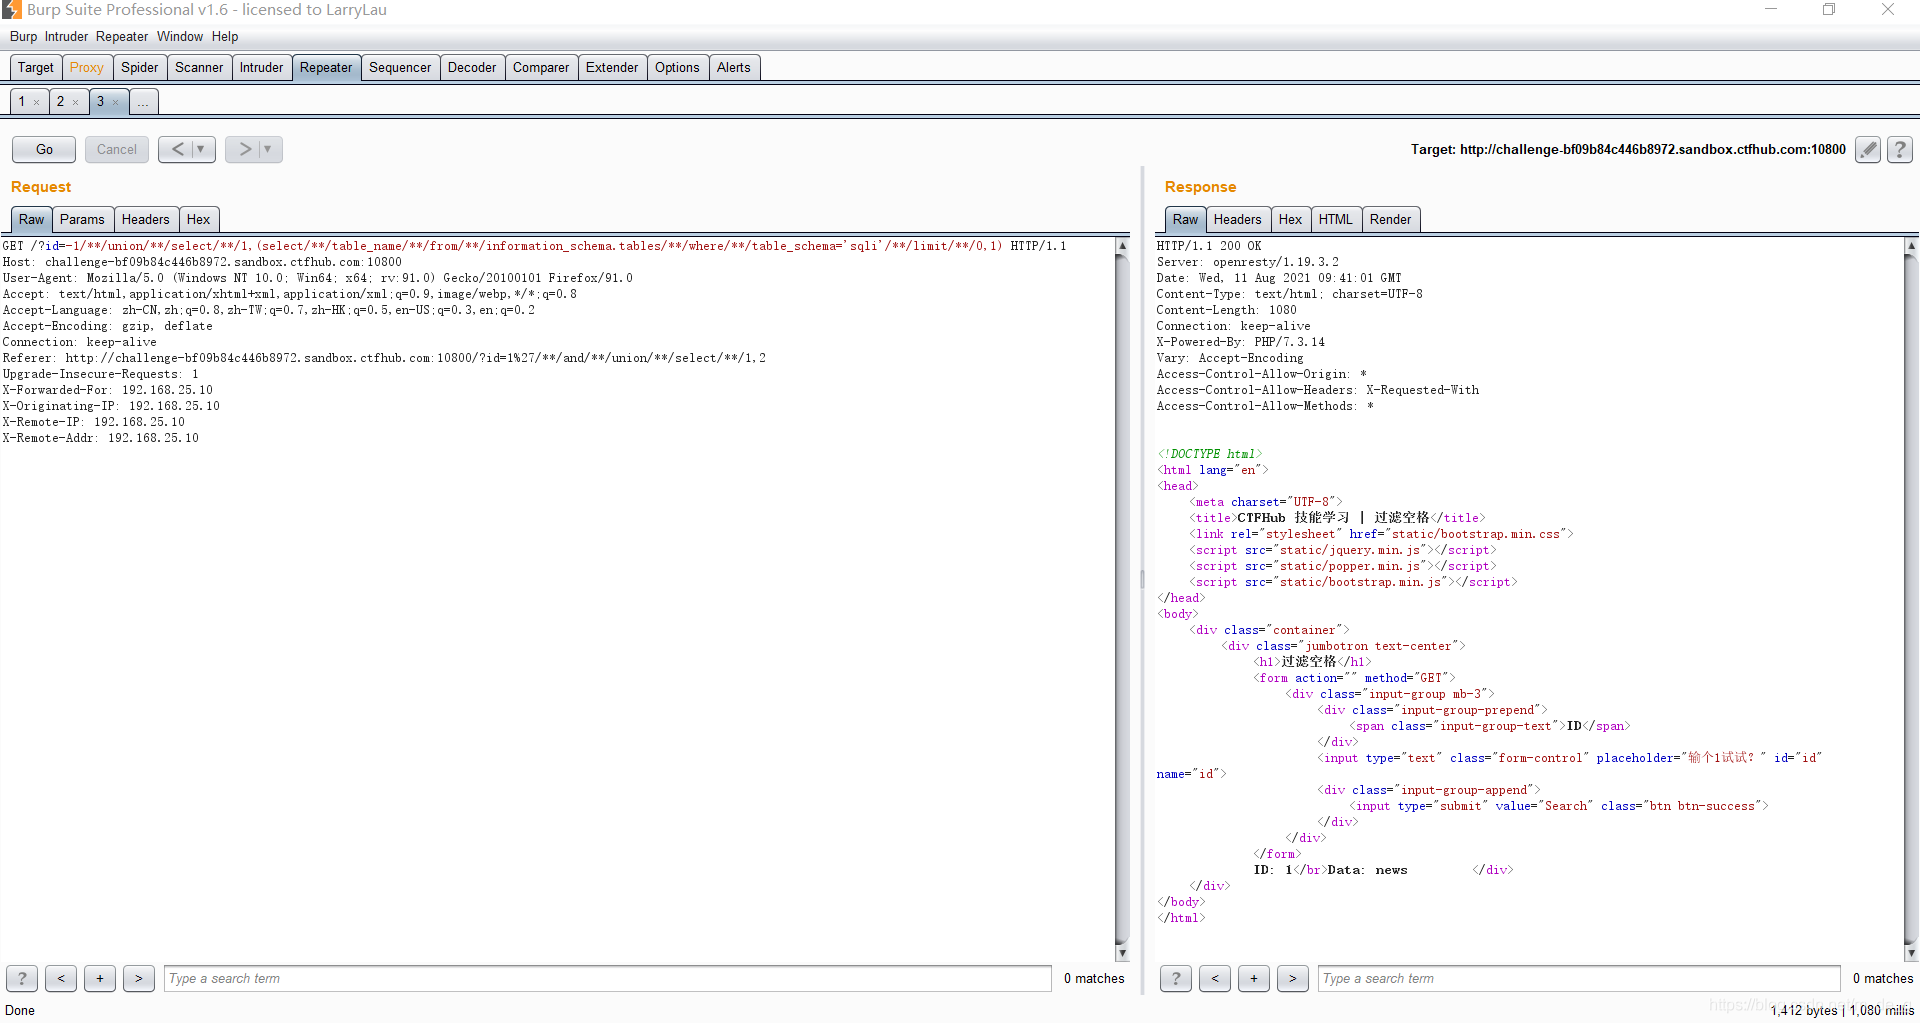Image resolution: width=1920 pixels, height=1023 pixels.
Task: Select Repeater request tab 1
Action: (22, 102)
